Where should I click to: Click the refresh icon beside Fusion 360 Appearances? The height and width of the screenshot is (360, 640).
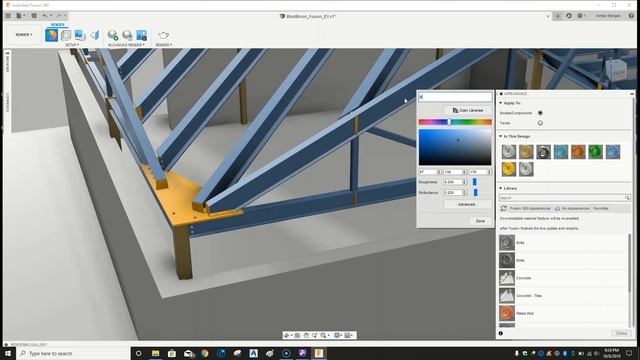click(504, 209)
